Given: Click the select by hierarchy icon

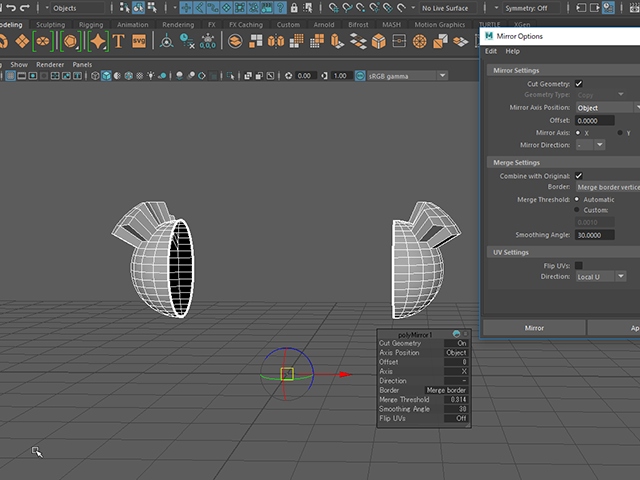Looking at the screenshot, I should 125,8.
